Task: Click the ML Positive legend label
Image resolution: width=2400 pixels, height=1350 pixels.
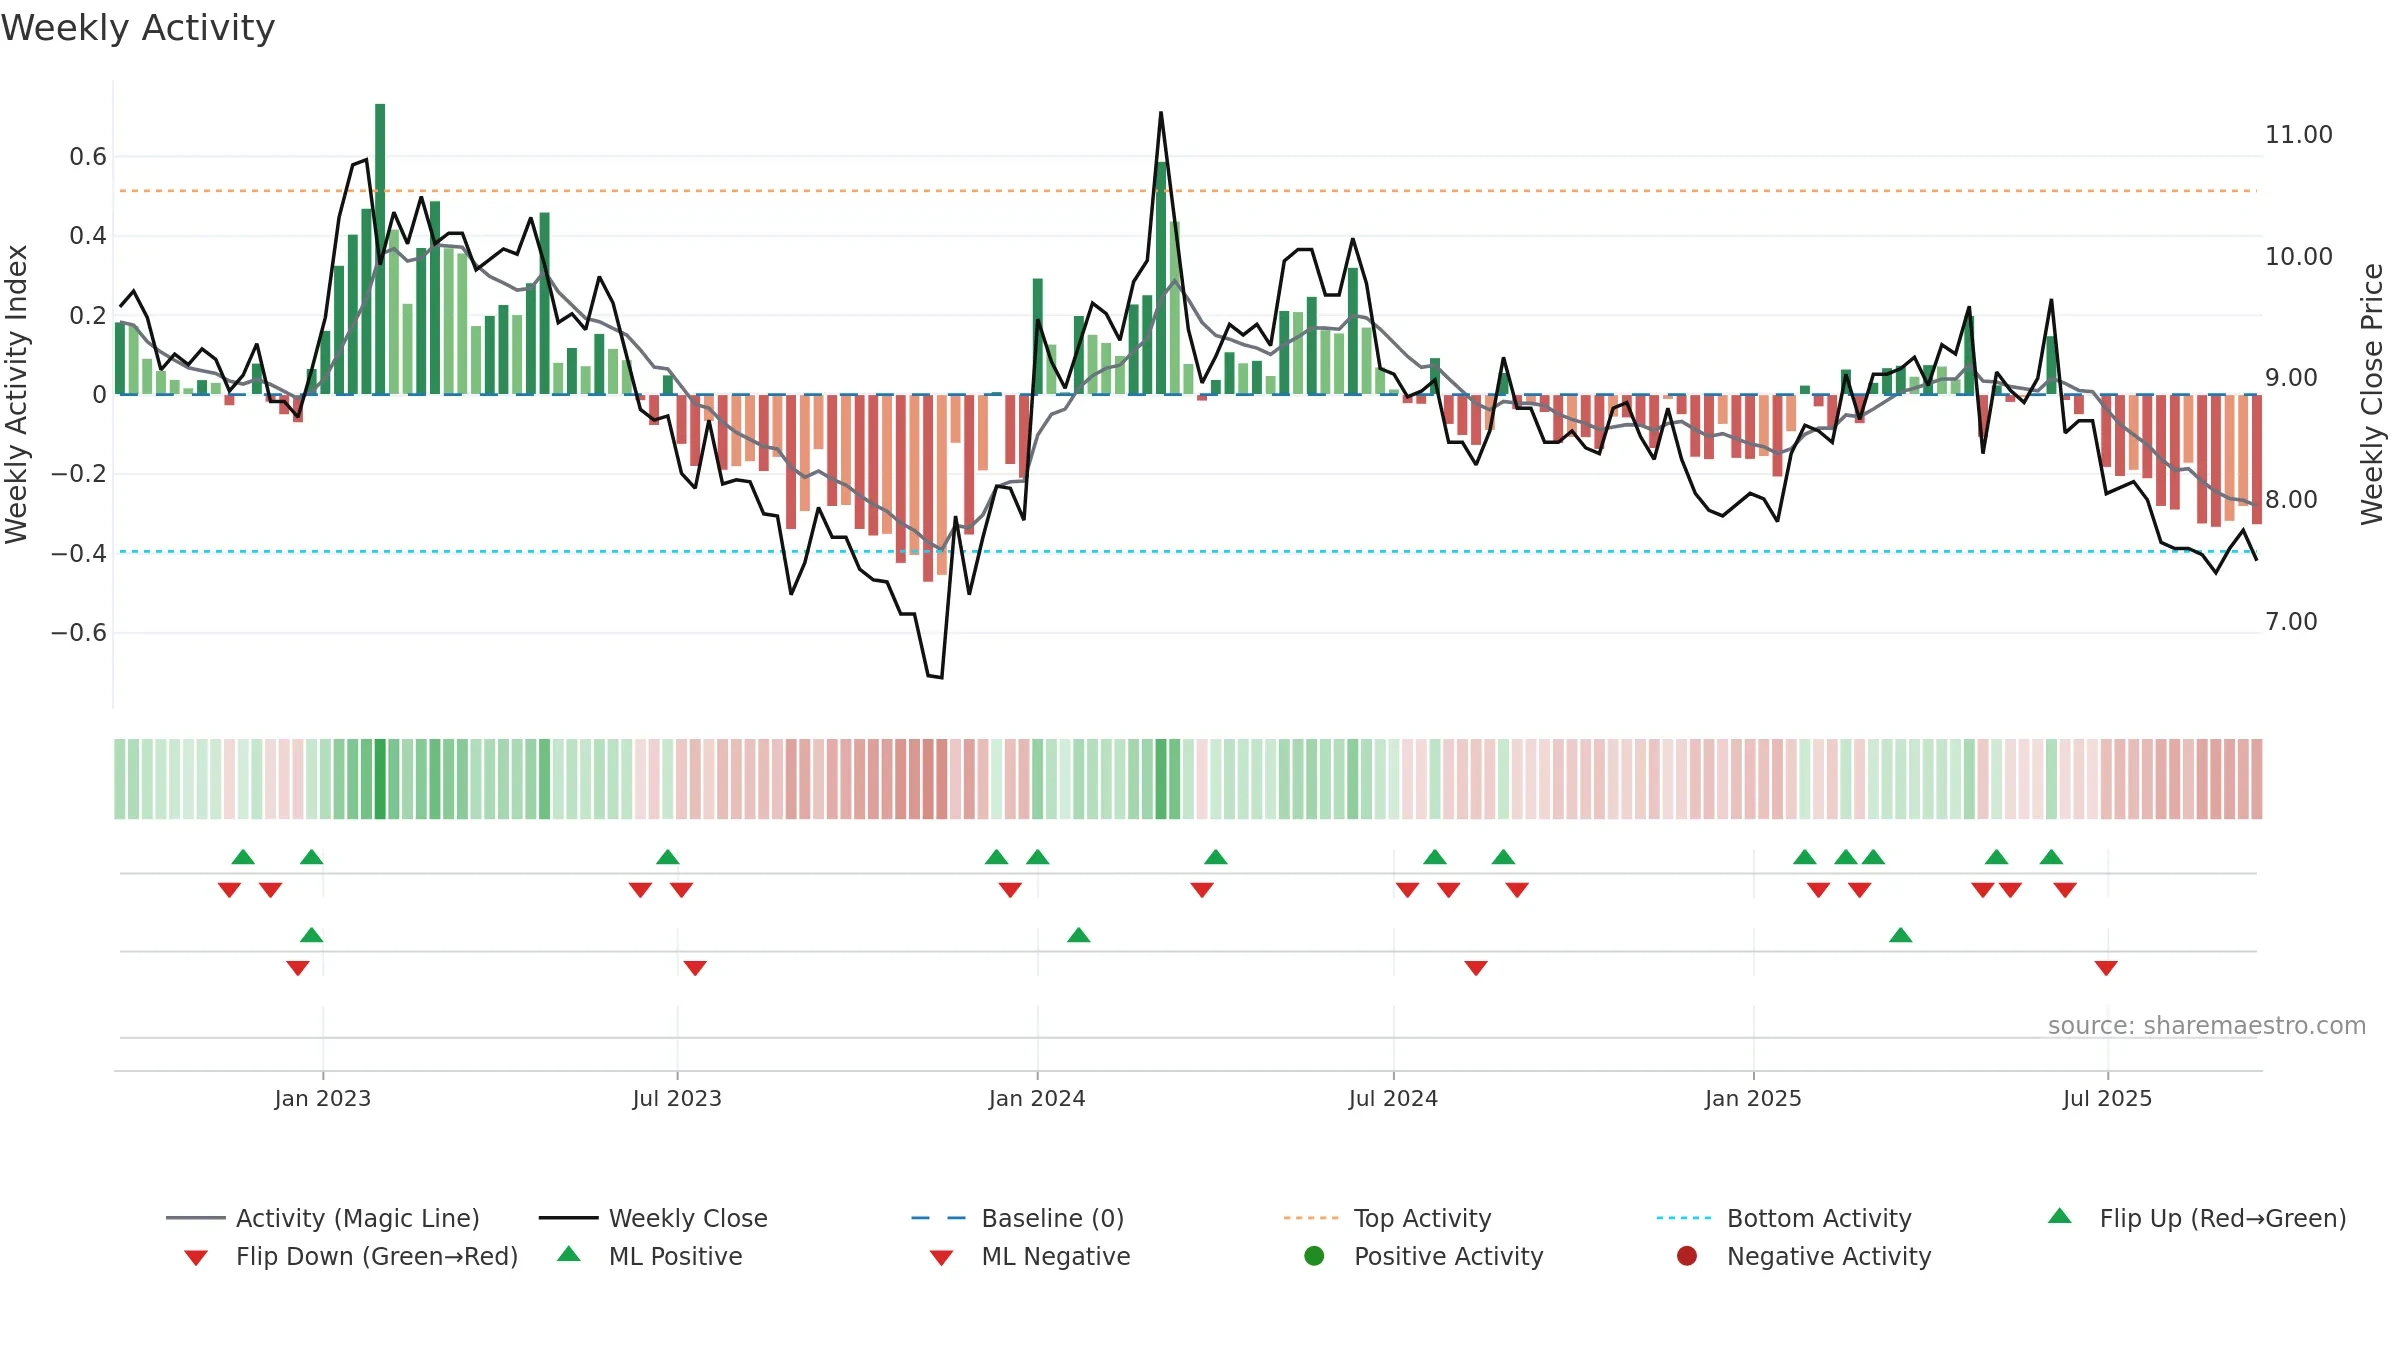Action: click(x=676, y=1256)
